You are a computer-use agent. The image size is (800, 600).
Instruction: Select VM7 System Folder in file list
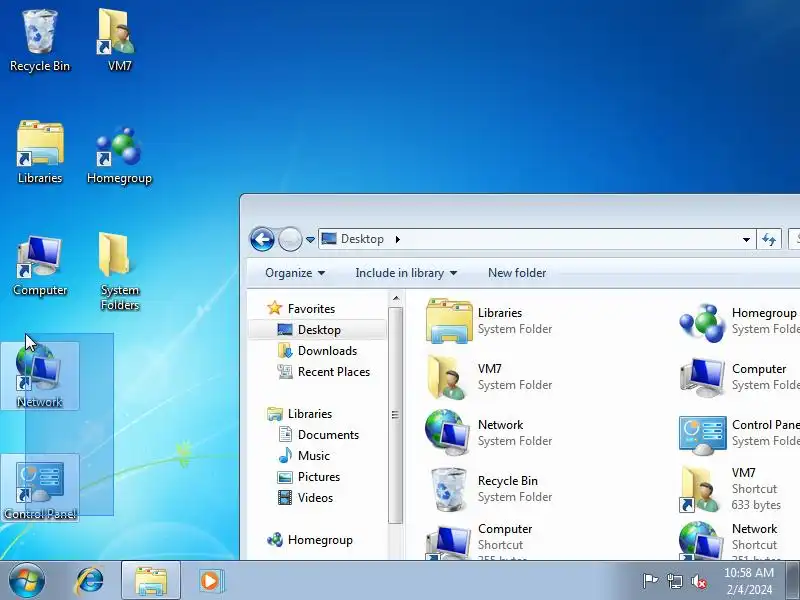pos(490,377)
